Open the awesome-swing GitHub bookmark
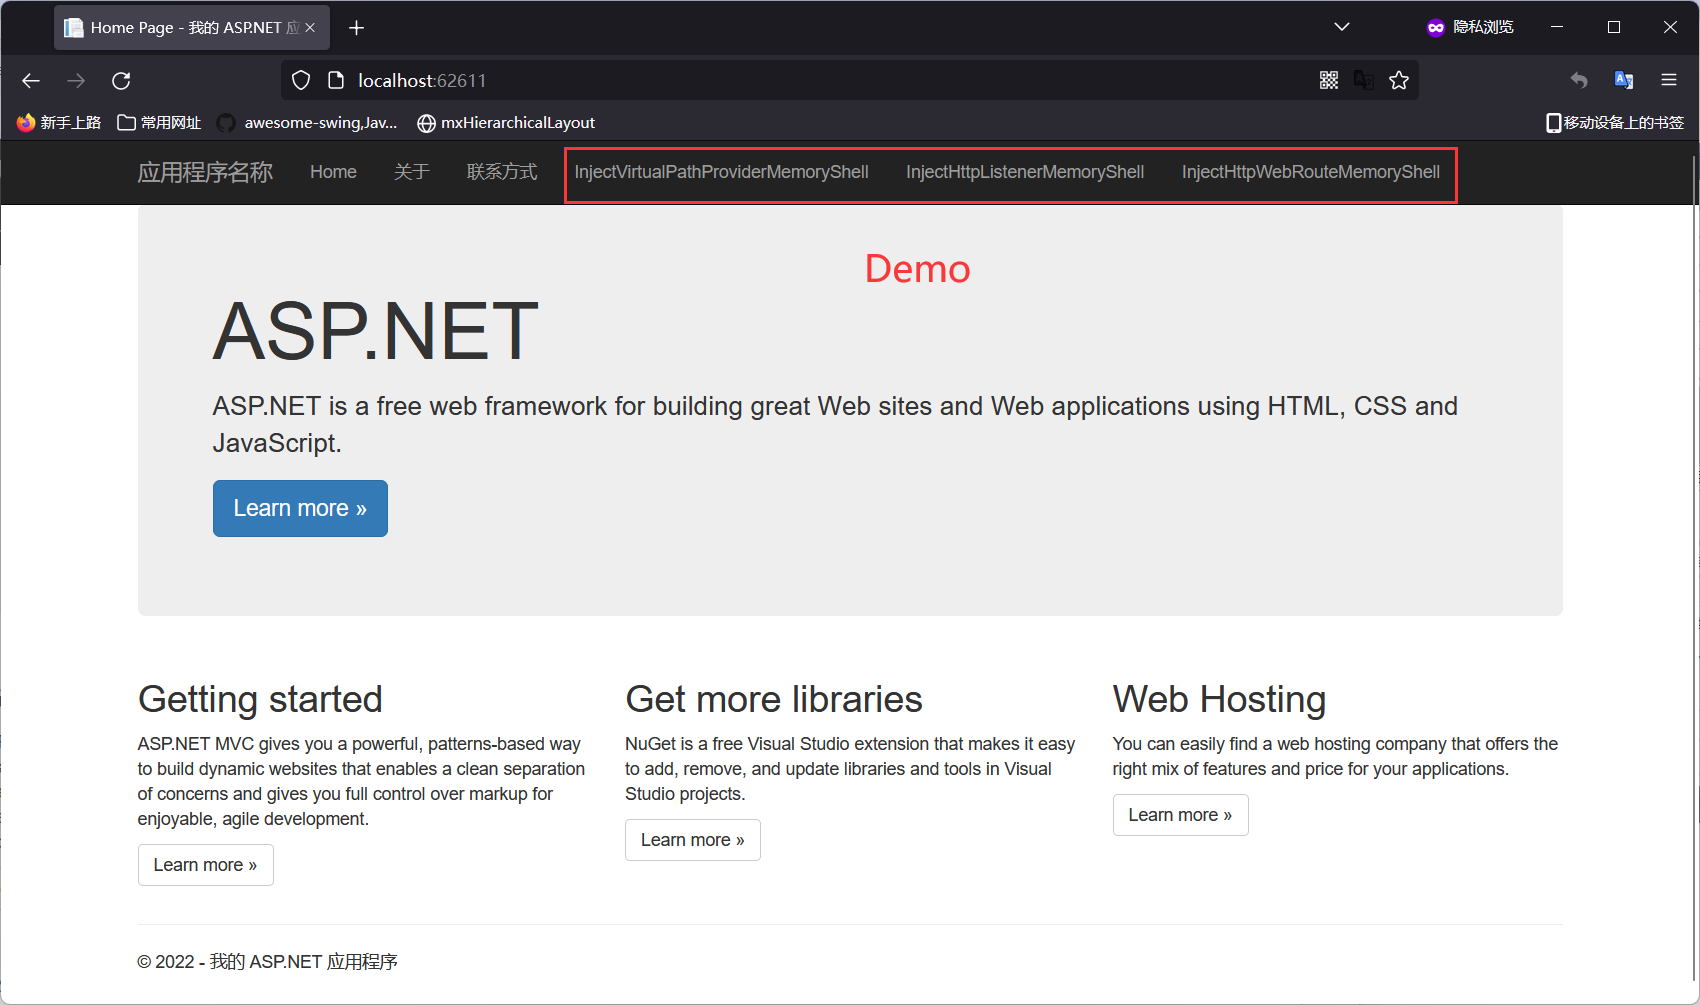The height and width of the screenshot is (1005, 1700). [308, 123]
